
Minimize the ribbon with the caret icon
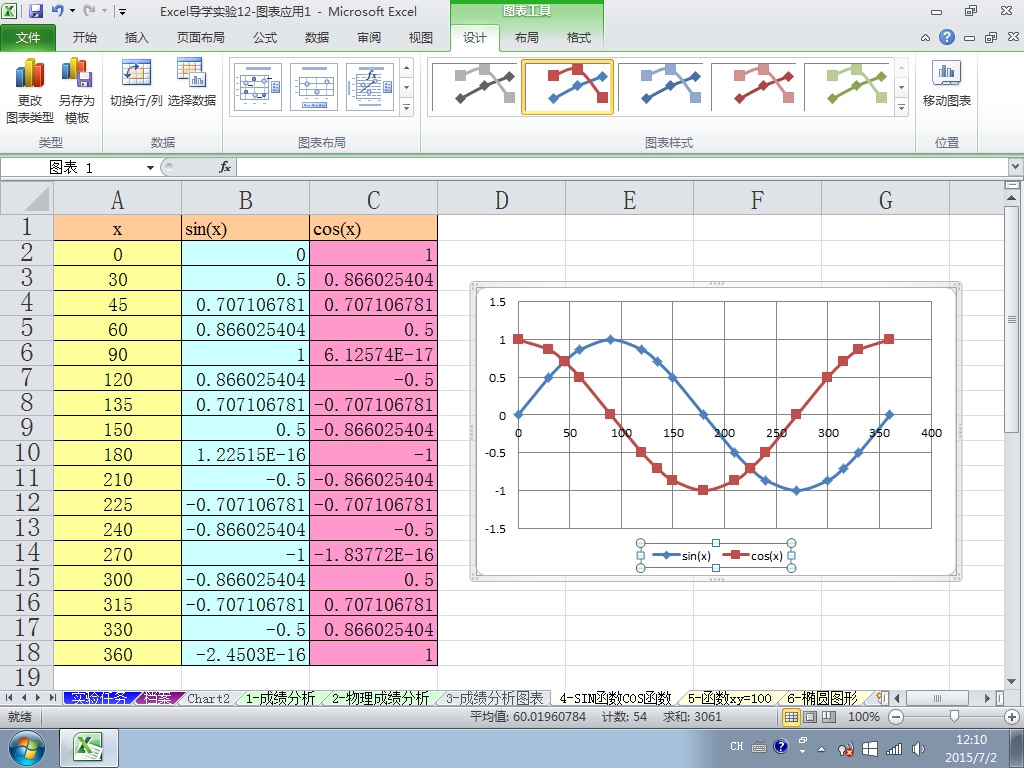coord(925,38)
